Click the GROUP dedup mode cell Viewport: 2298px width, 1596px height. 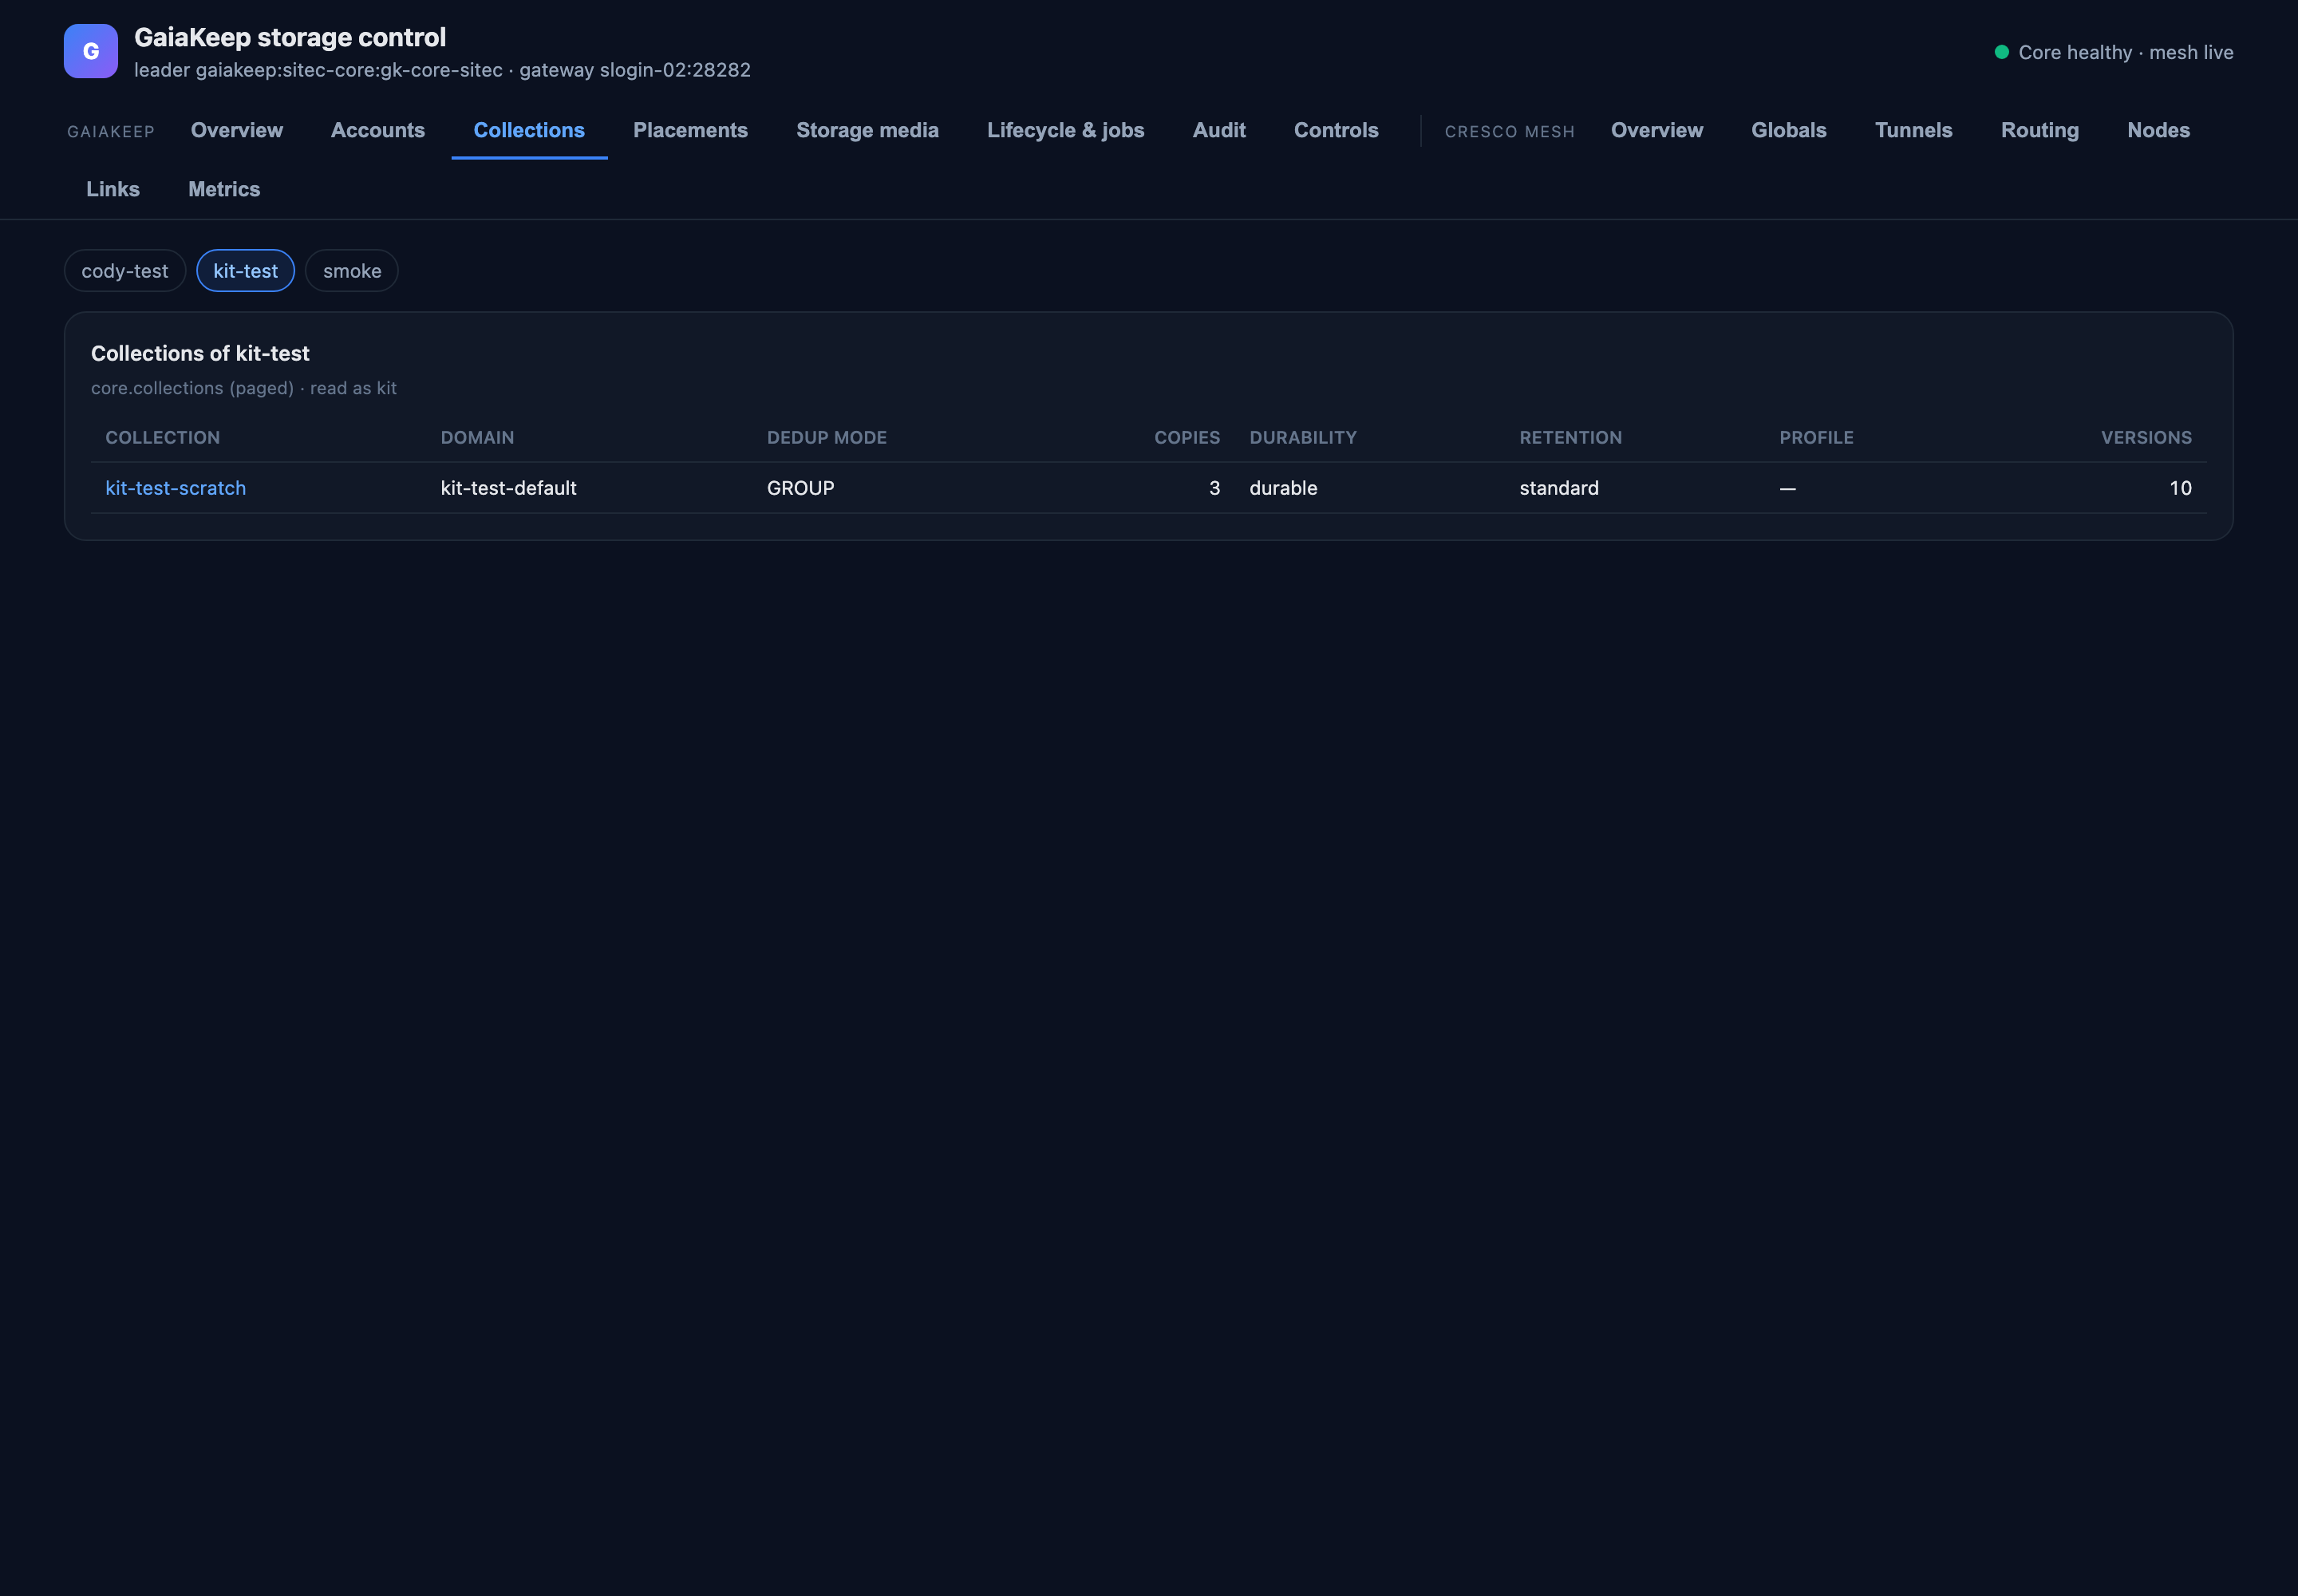tap(801, 488)
